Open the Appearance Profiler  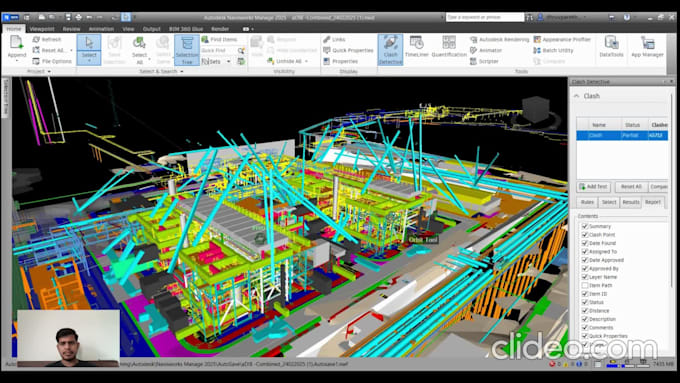click(x=562, y=39)
